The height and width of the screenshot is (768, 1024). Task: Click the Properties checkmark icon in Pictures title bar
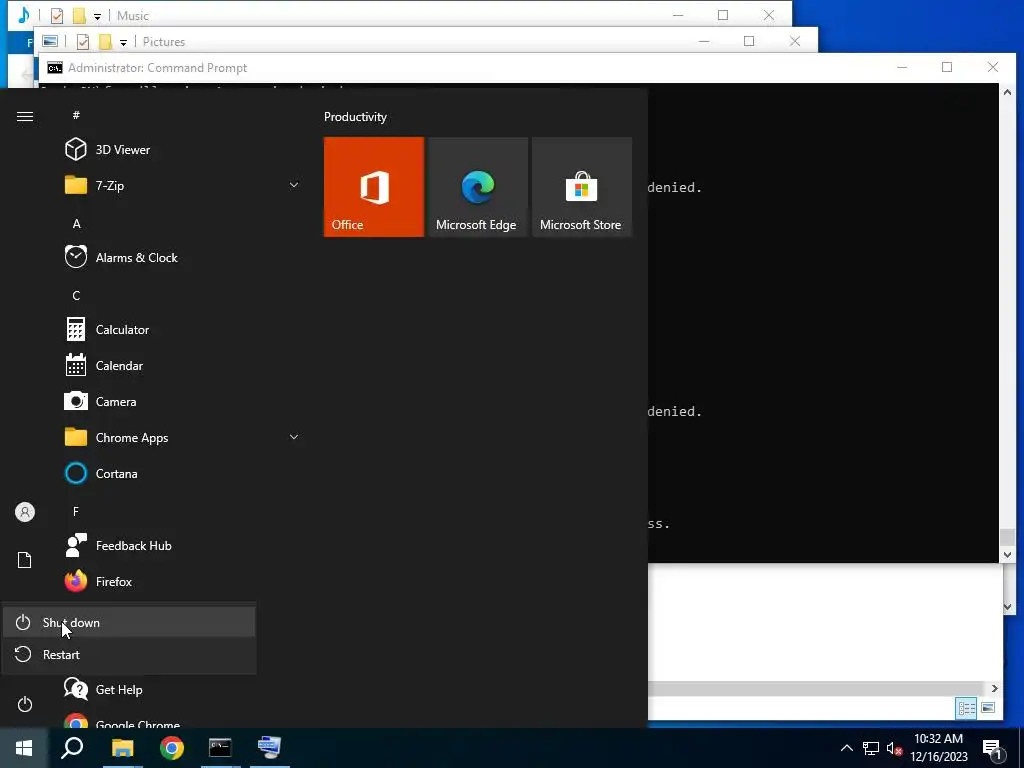(83, 42)
